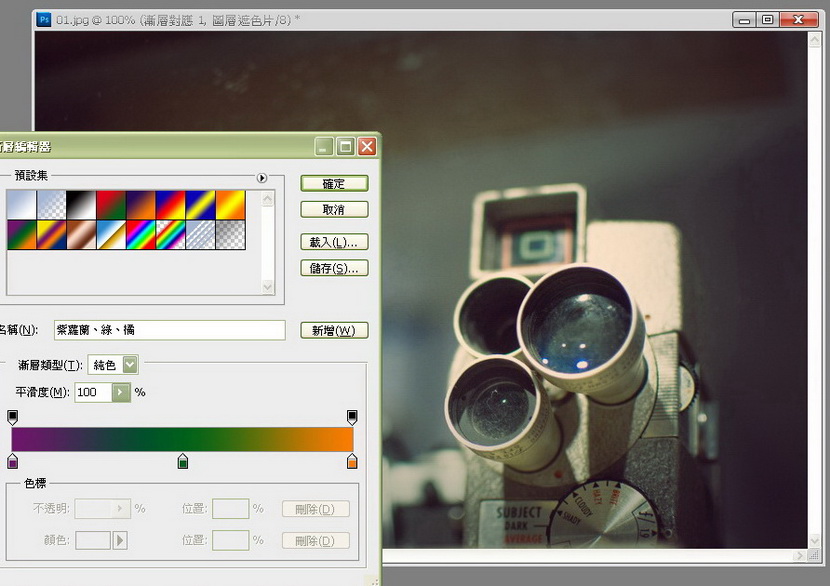Open the gradient type (漸層類型) dropdown

coord(130,365)
